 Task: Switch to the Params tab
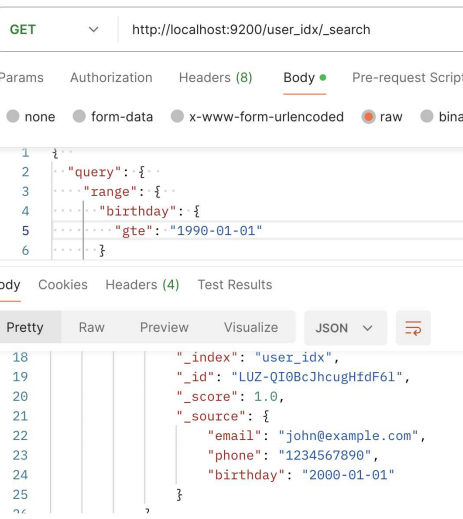click(x=21, y=78)
